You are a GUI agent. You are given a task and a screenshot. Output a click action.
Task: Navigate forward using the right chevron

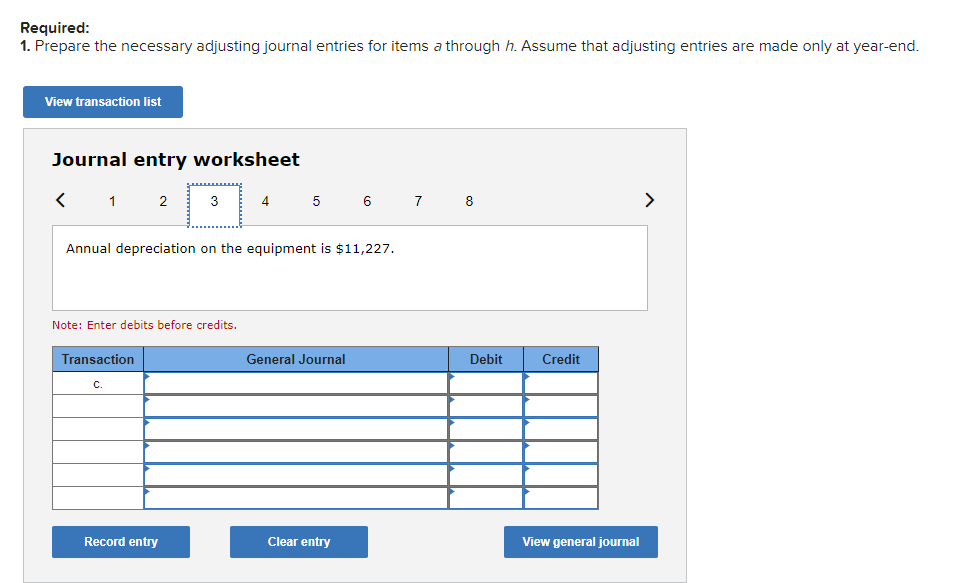coord(649,200)
